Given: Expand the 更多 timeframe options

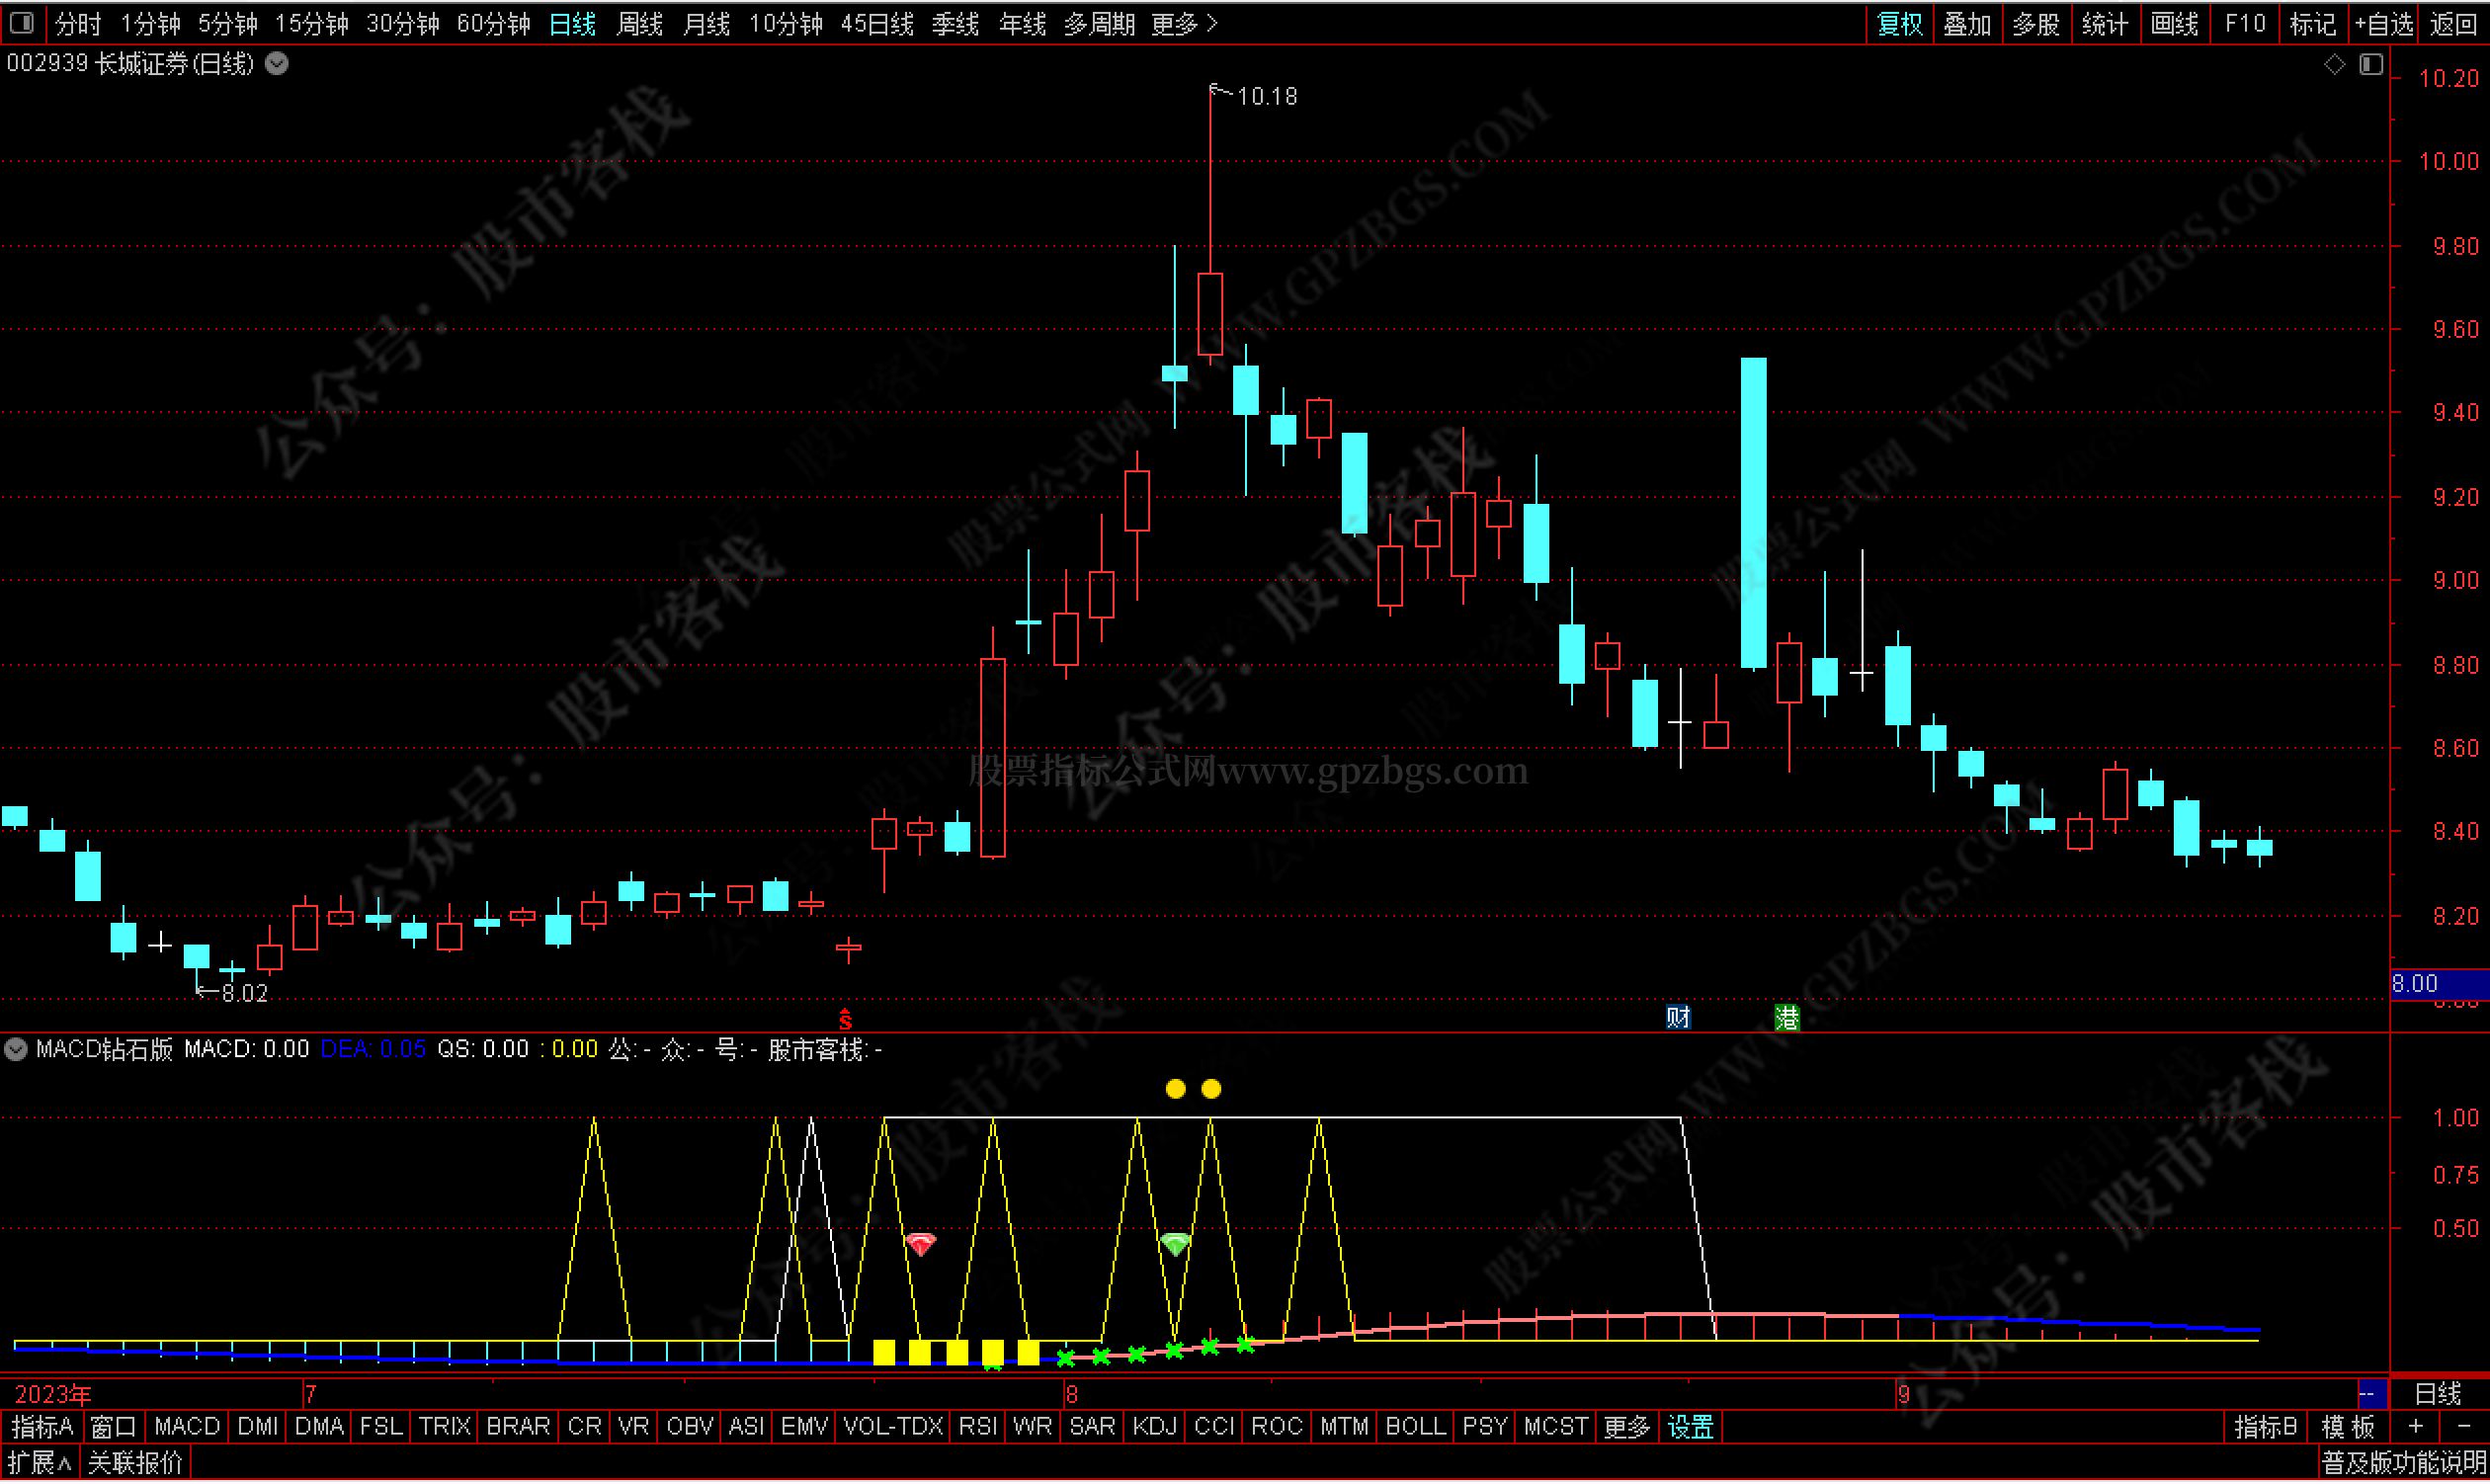Looking at the screenshot, I should pos(1184,23).
